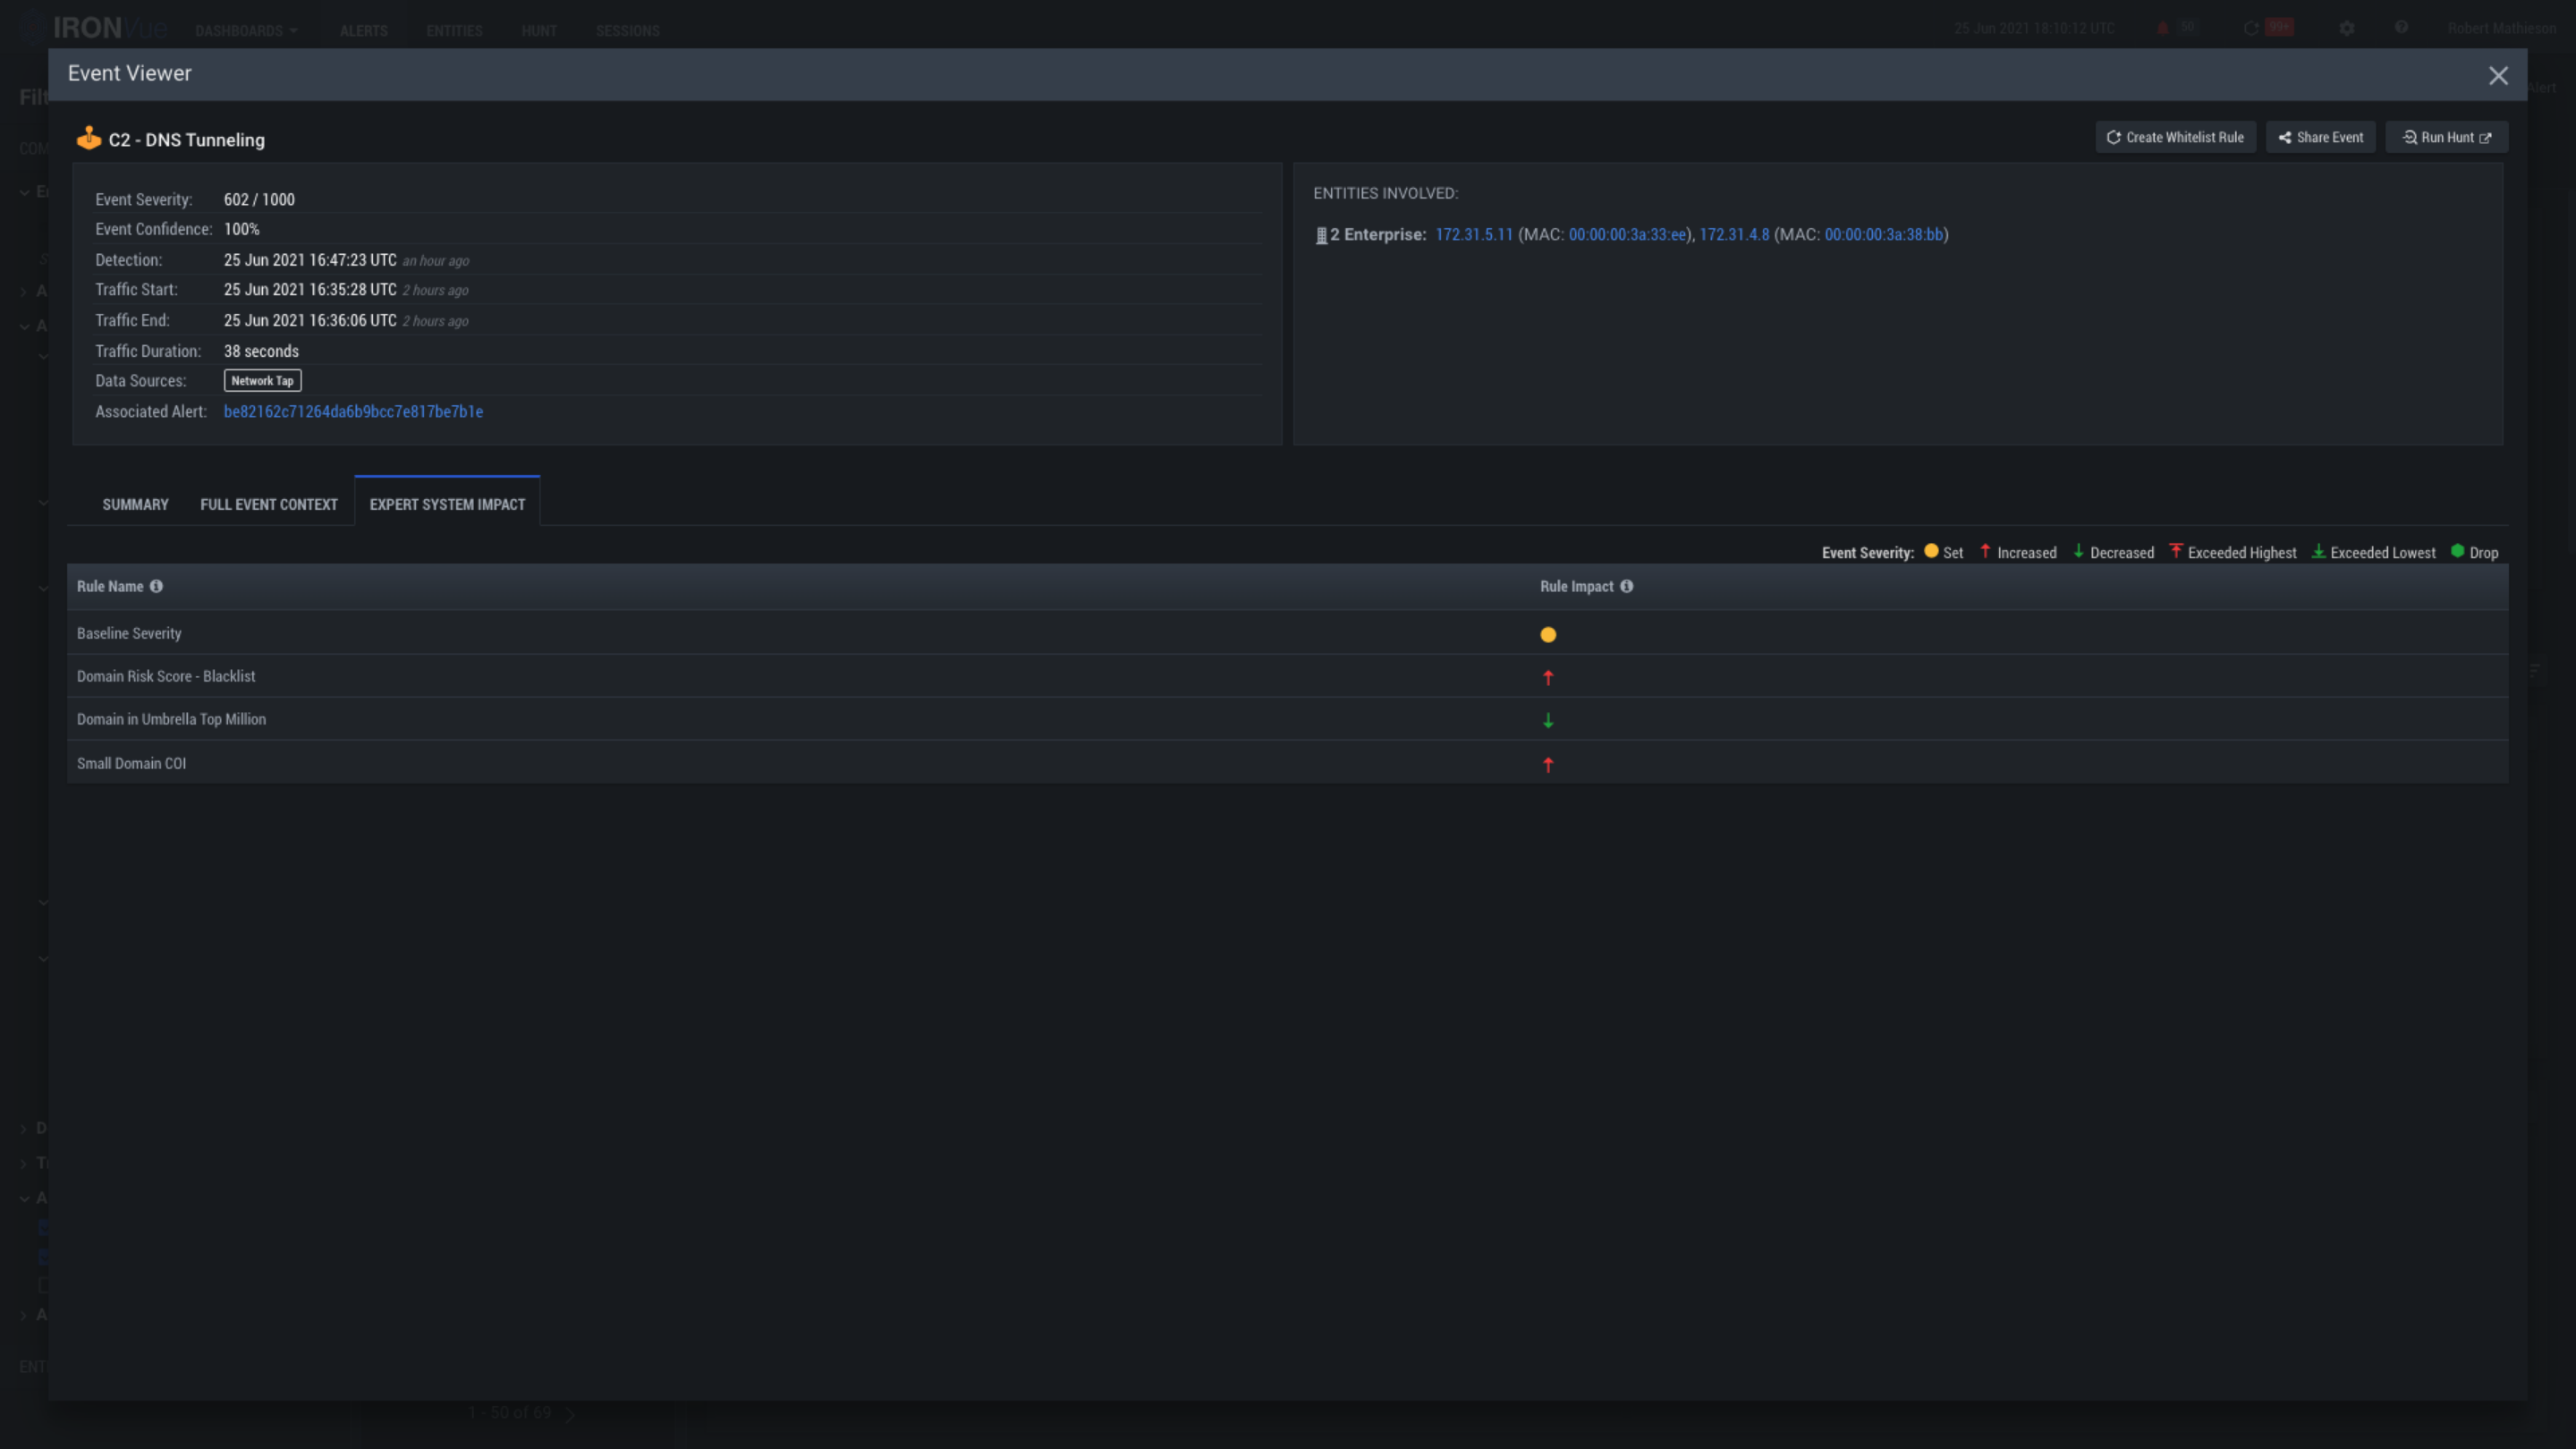Click the Rule Impact info icon
Image resolution: width=2576 pixels, height=1449 pixels.
tap(1626, 586)
